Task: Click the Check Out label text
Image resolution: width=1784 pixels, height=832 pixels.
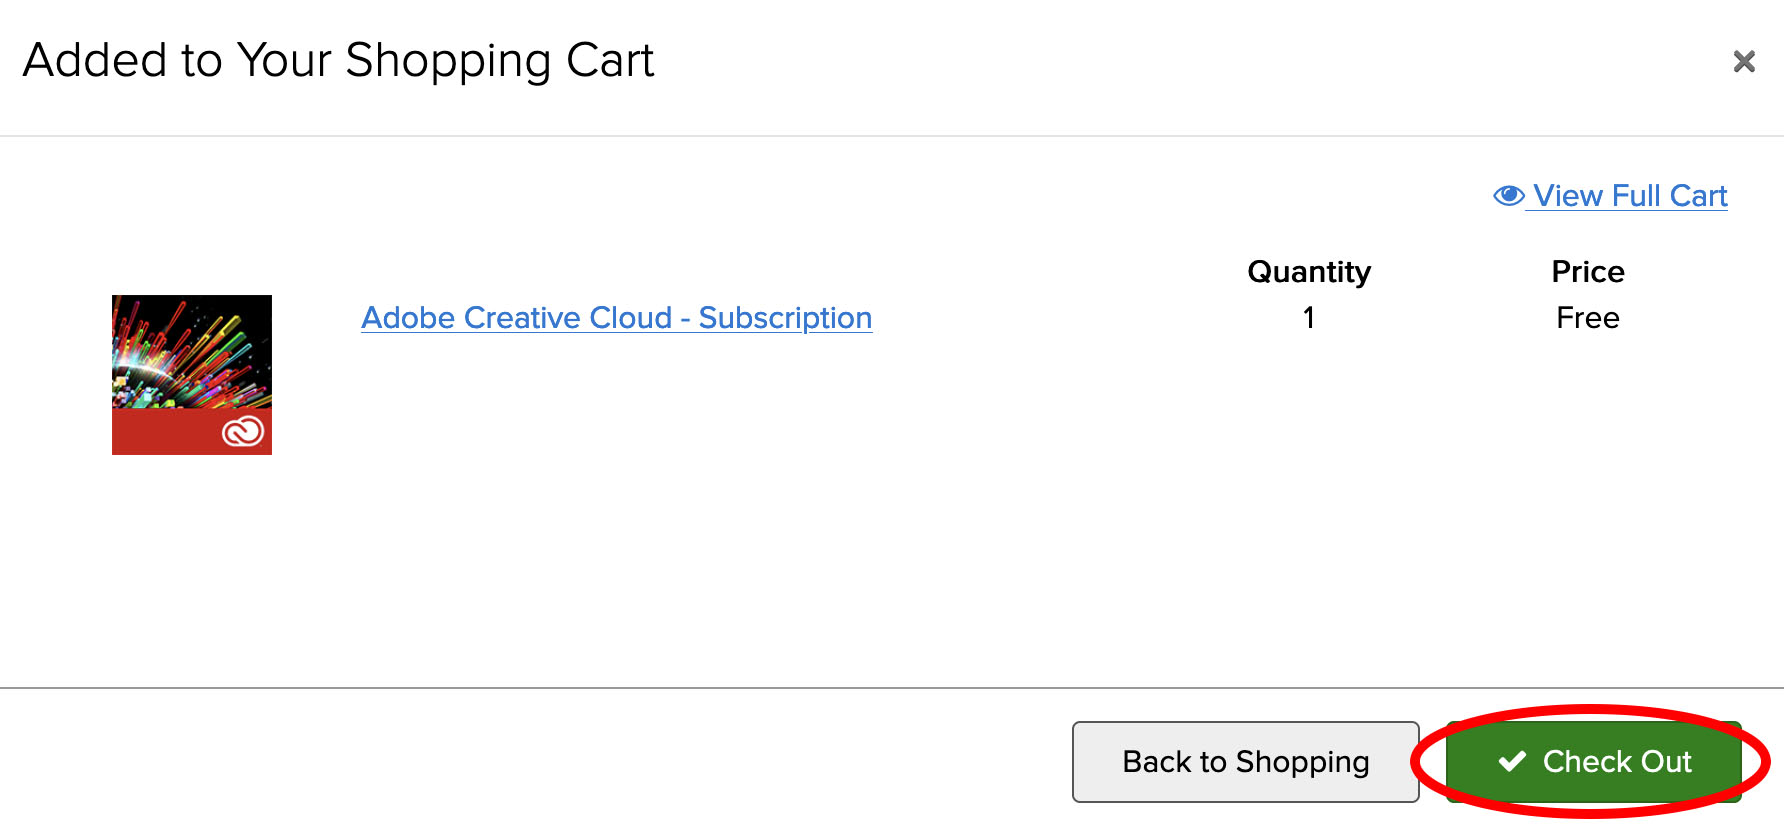Action: [x=1617, y=762]
